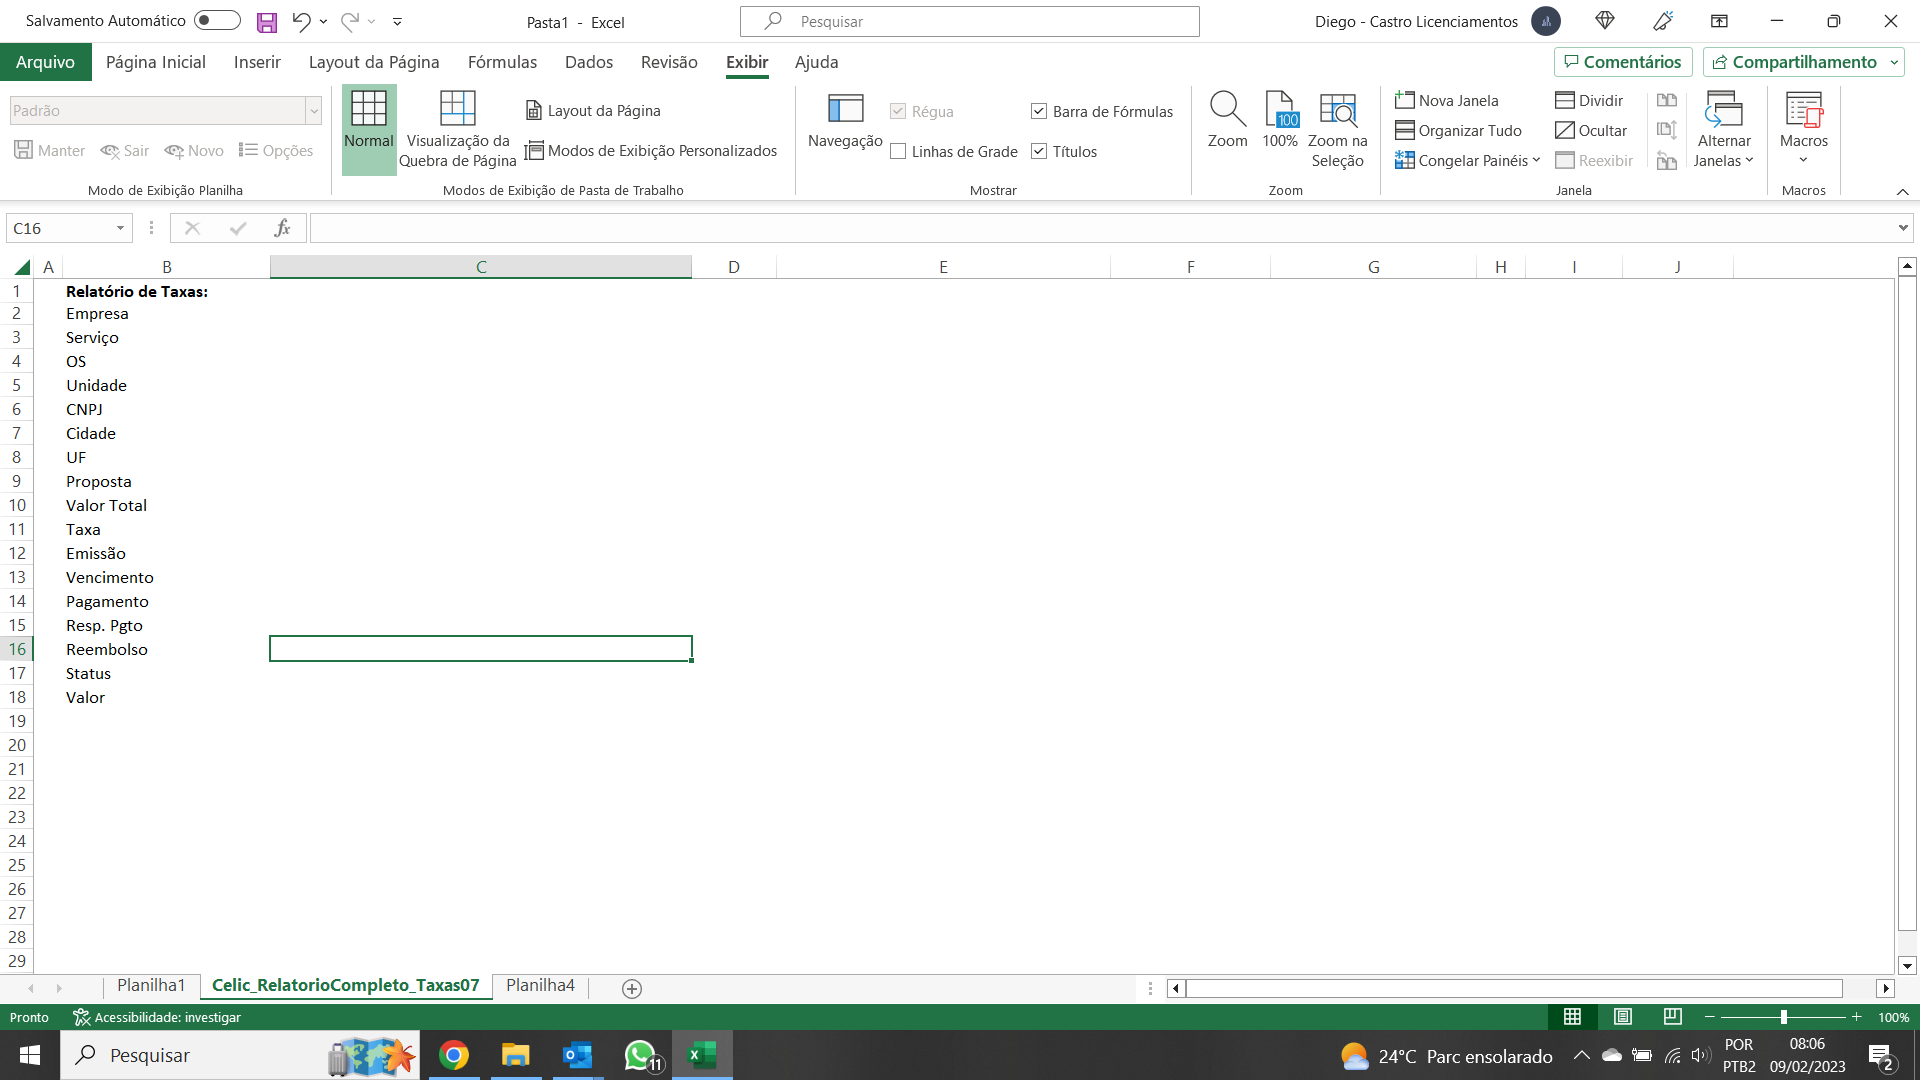Expand the Name Box dropdown arrow
This screenshot has width=1920, height=1080.
(120, 229)
